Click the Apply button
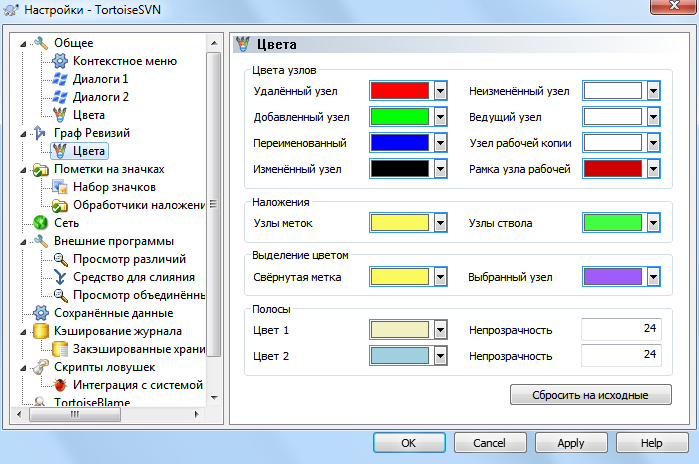Screen dimensions: 699x464 point(571,443)
